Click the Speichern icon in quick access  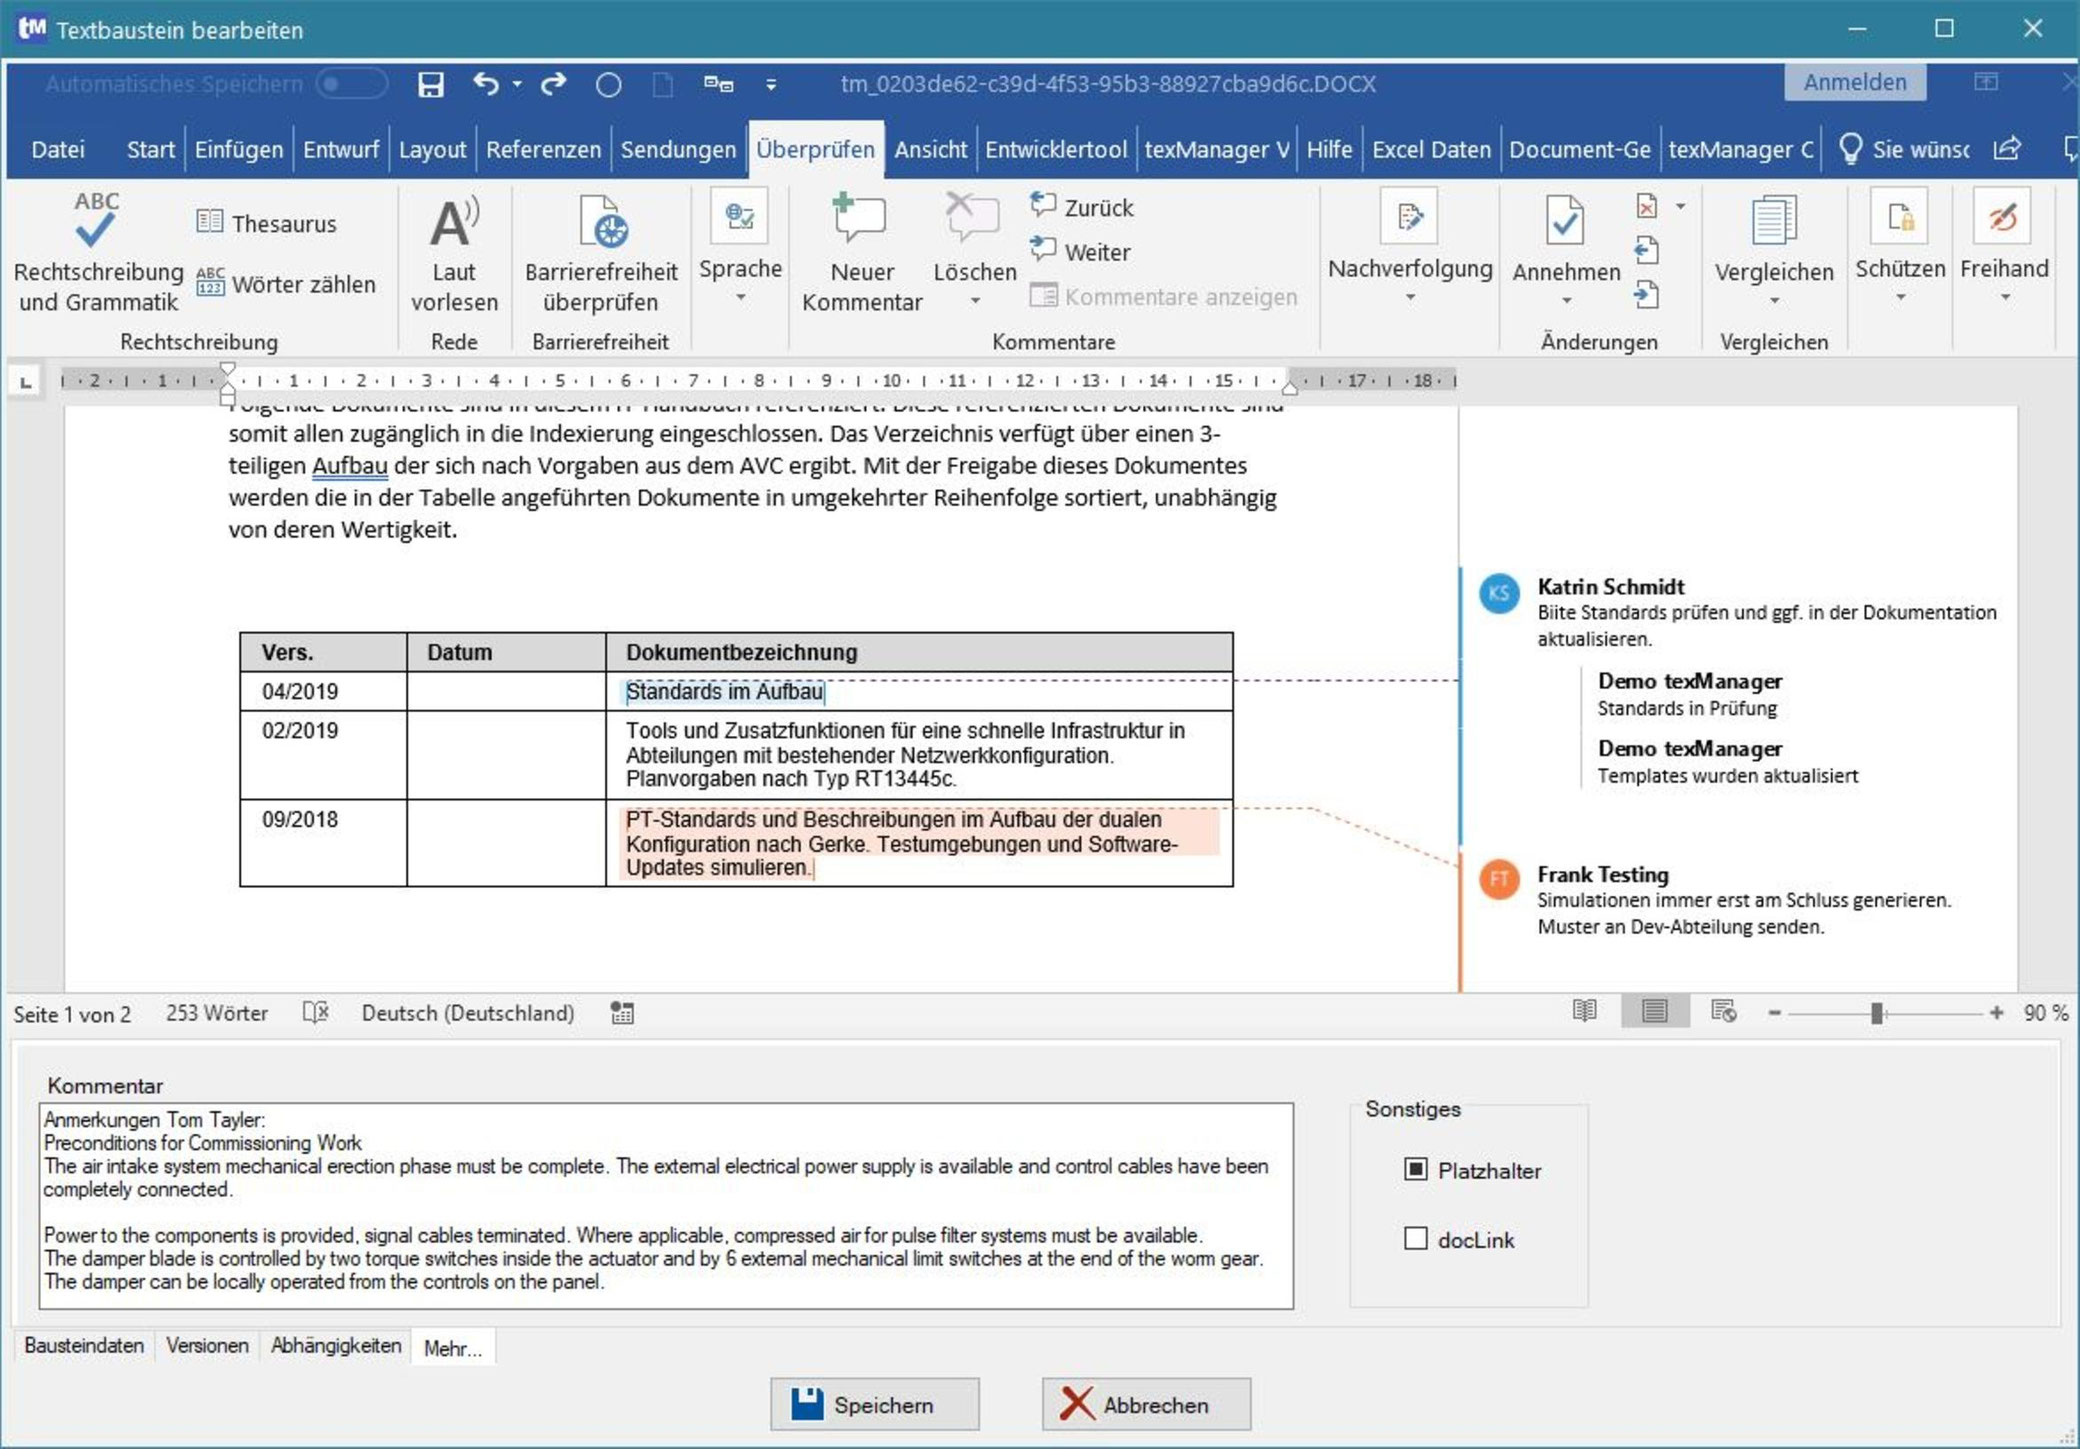[432, 84]
